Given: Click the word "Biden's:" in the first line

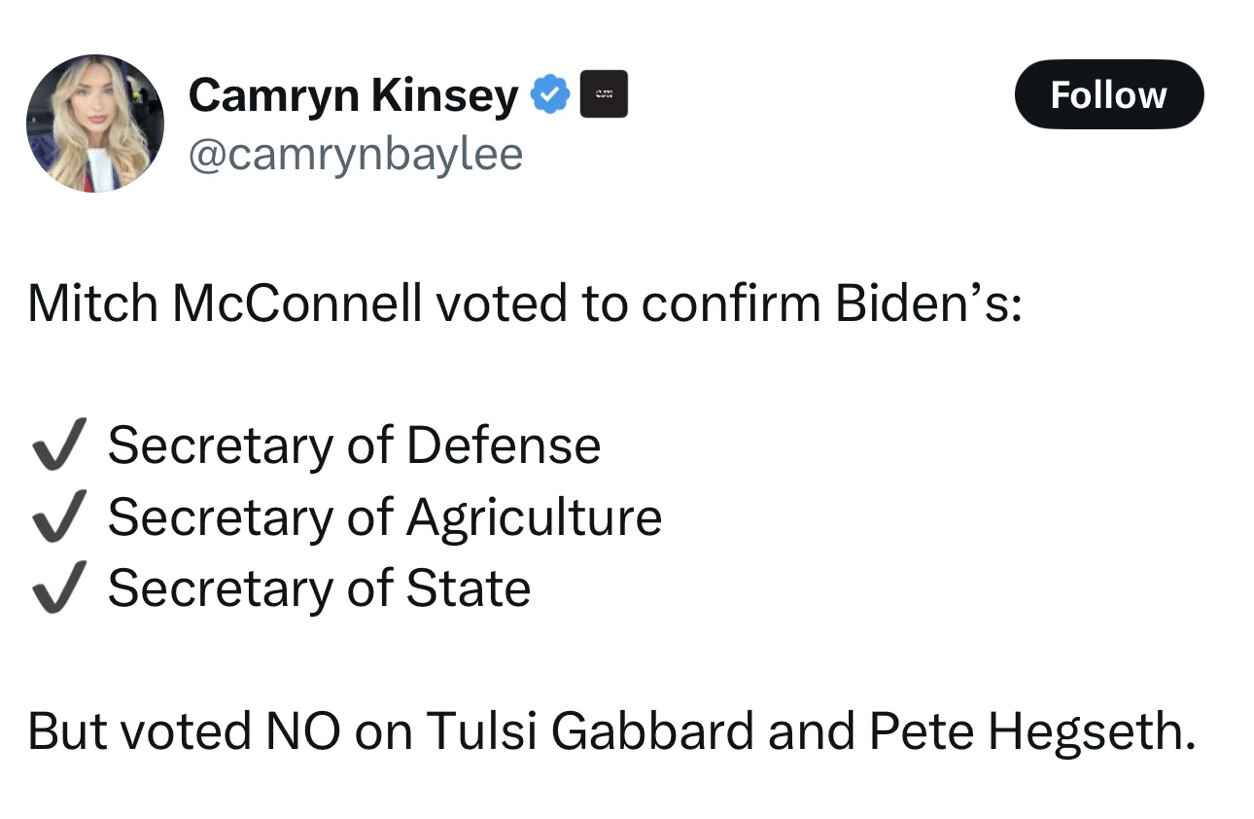Looking at the screenshot, I should tap(929, 304).
